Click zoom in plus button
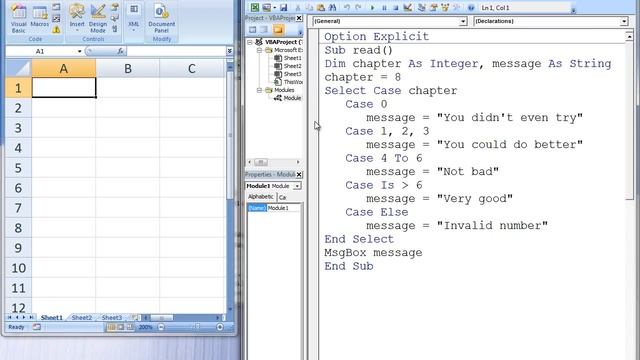This screenshot has width=640, height=360. tap(220, 327)
